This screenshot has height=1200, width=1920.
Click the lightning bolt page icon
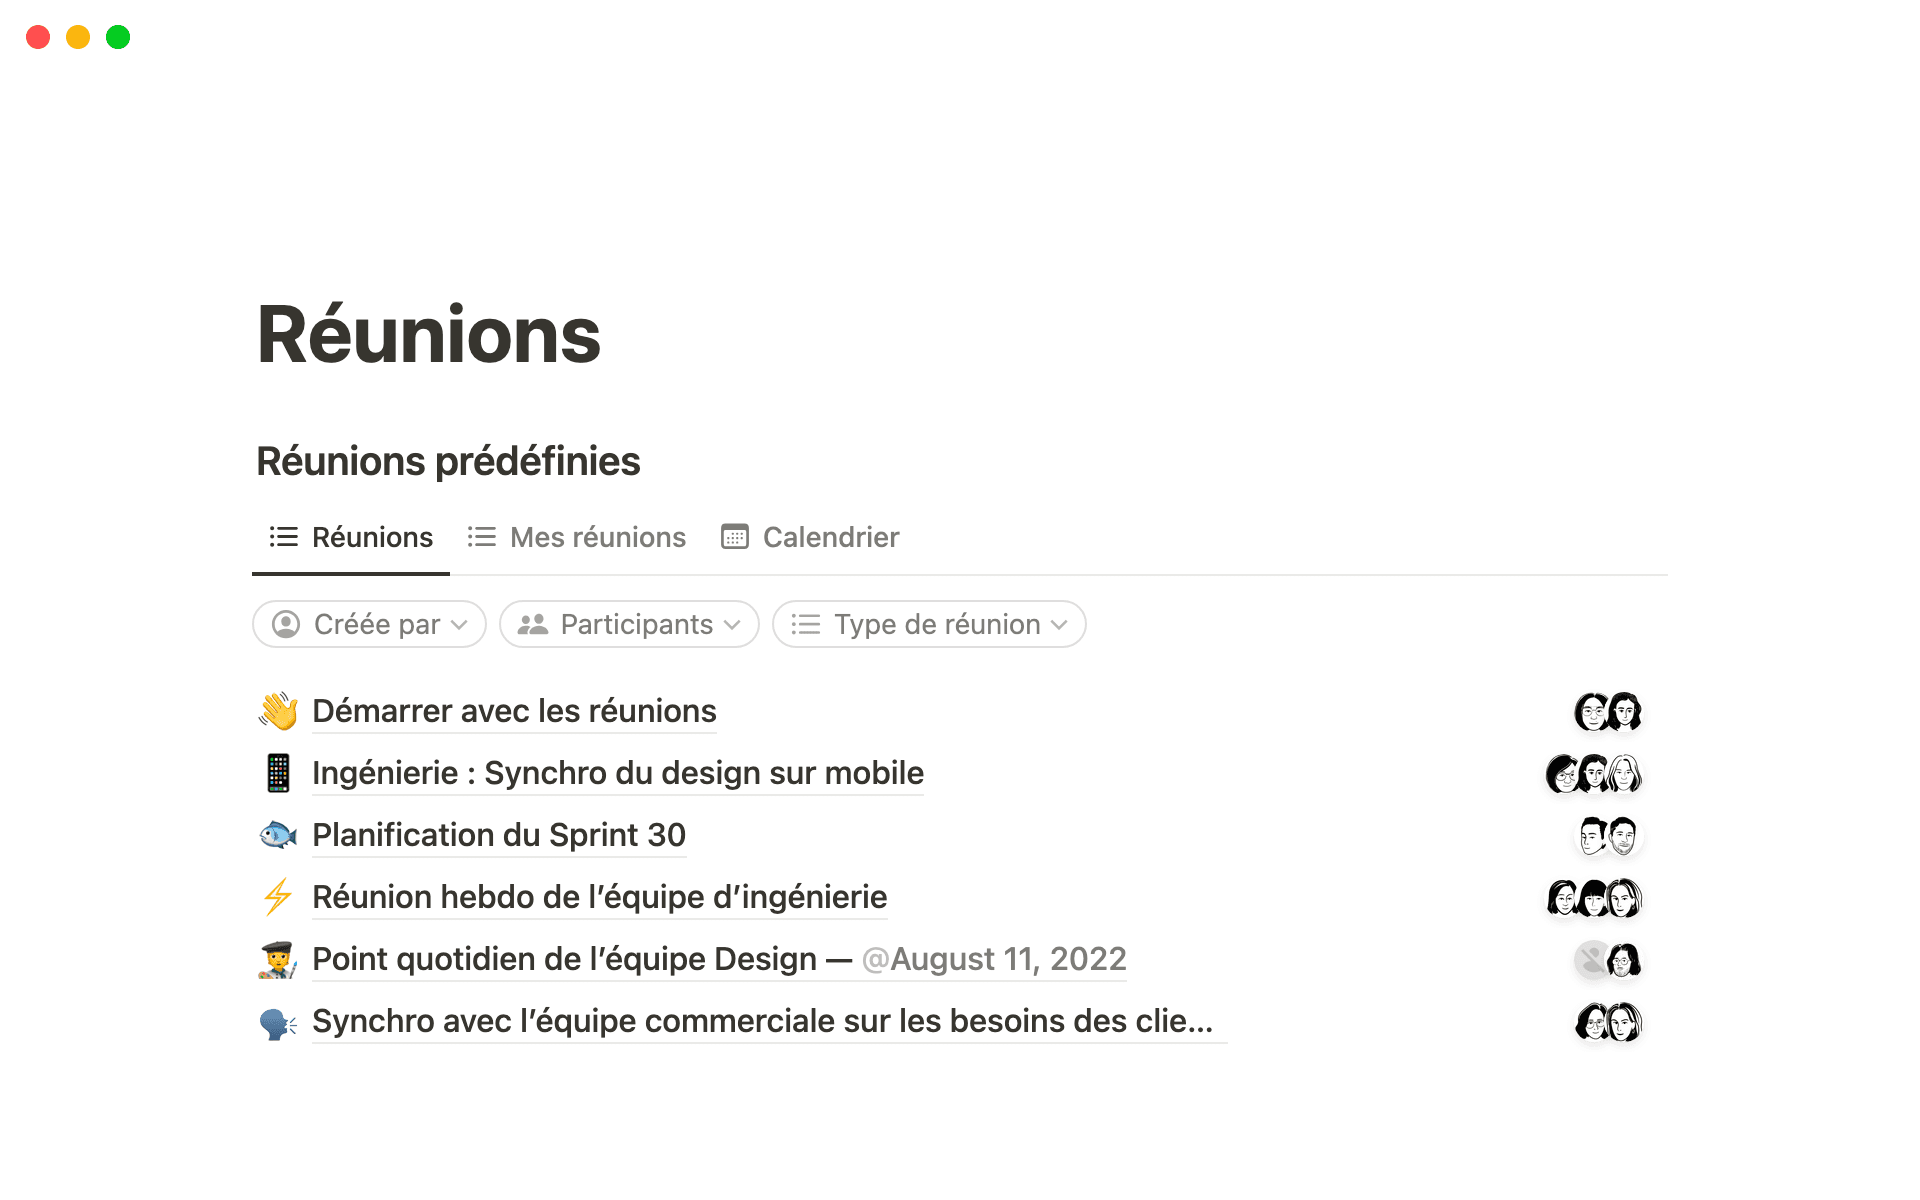tap(278, 897)
